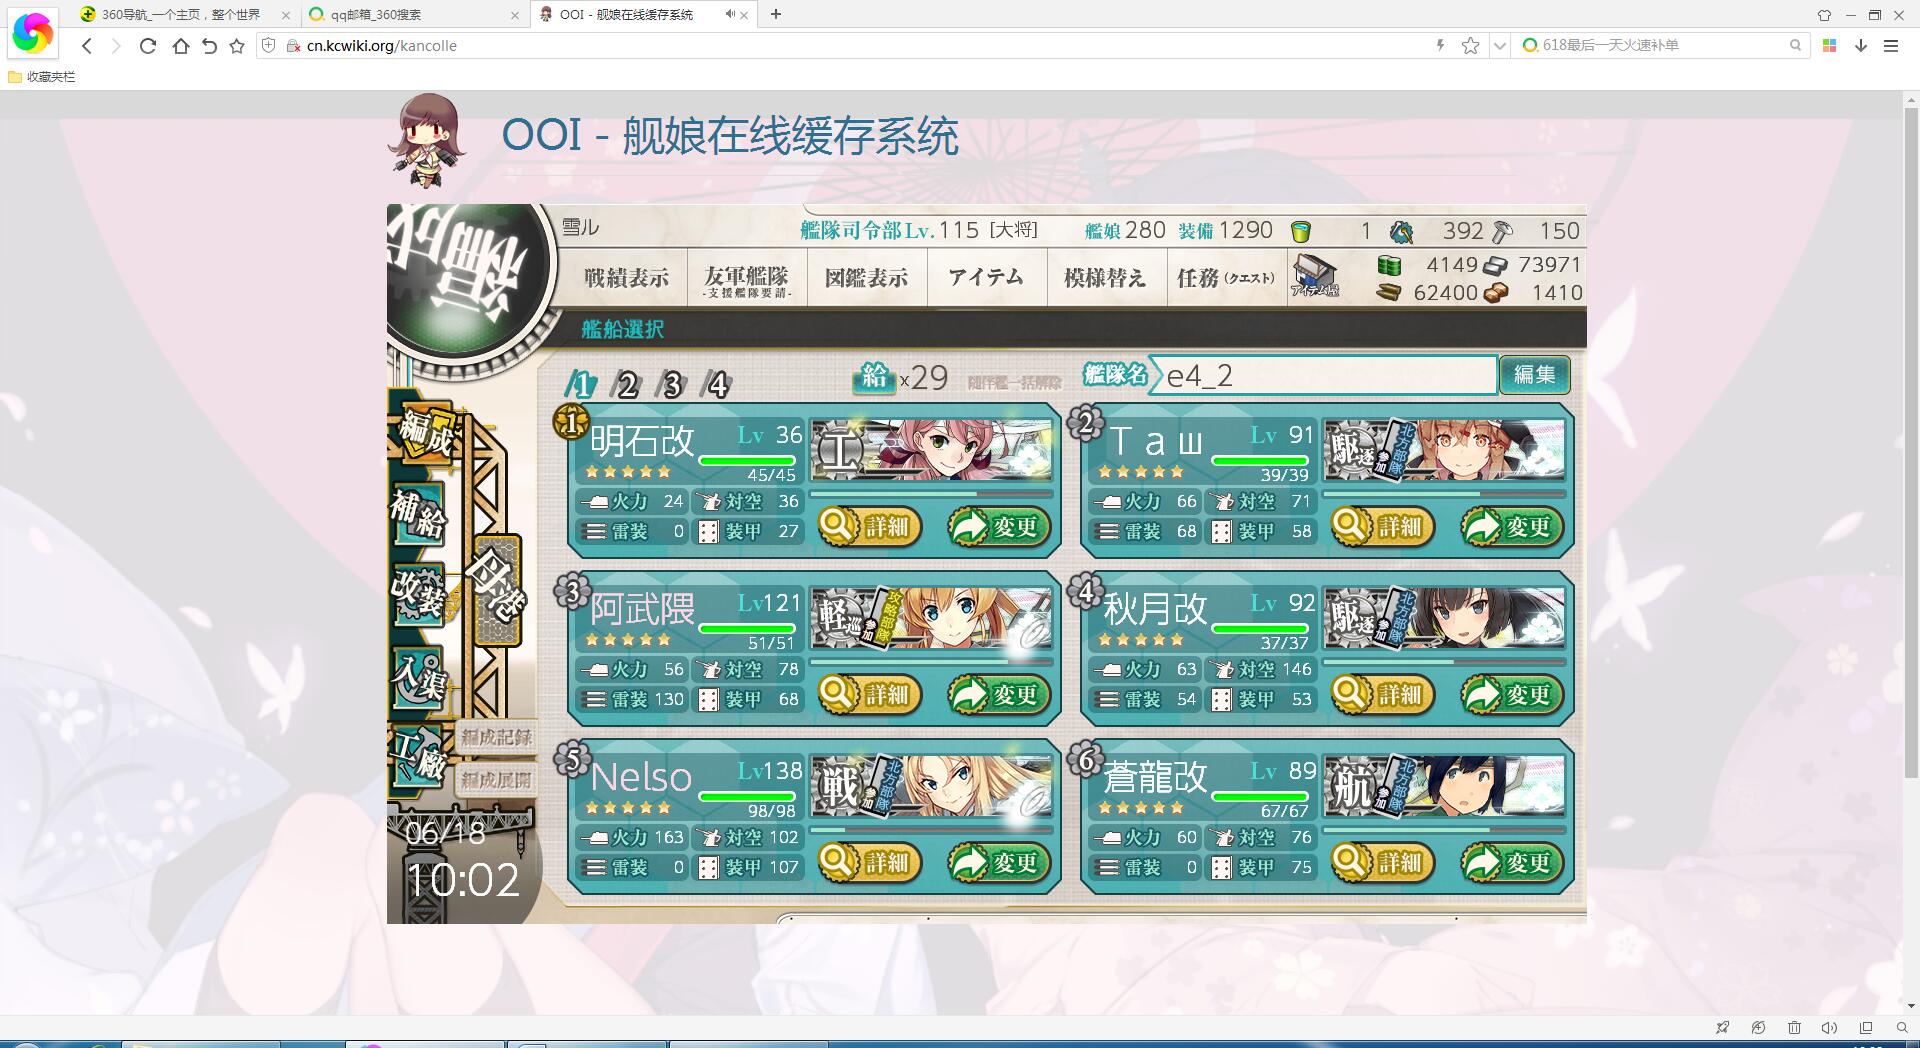Switch to fleet 2 tab
This screenshot has height=1048, width=1920.
click(x=626, y=384)
